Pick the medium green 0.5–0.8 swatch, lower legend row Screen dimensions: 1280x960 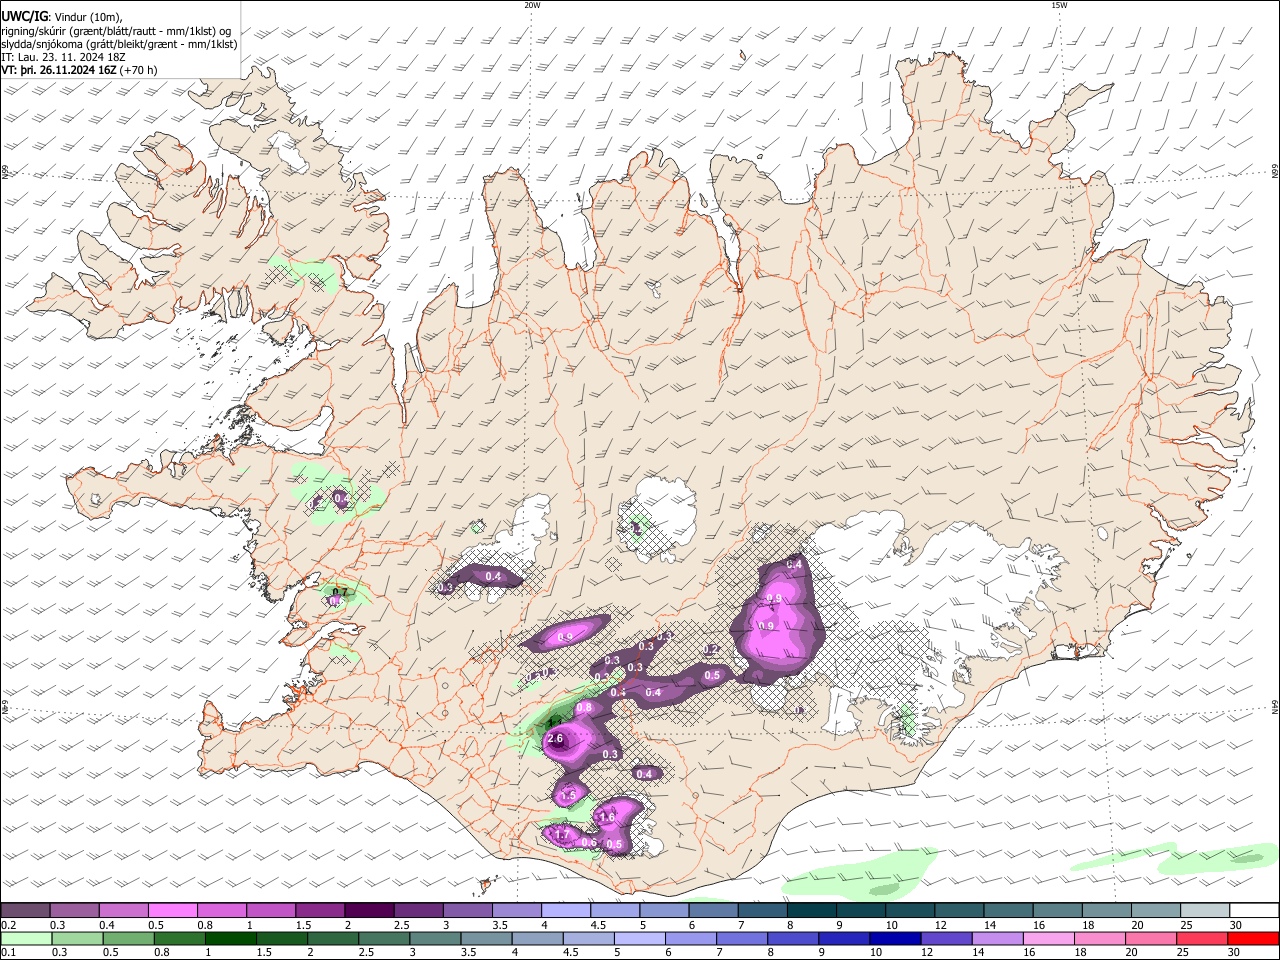tap(128, 938)
